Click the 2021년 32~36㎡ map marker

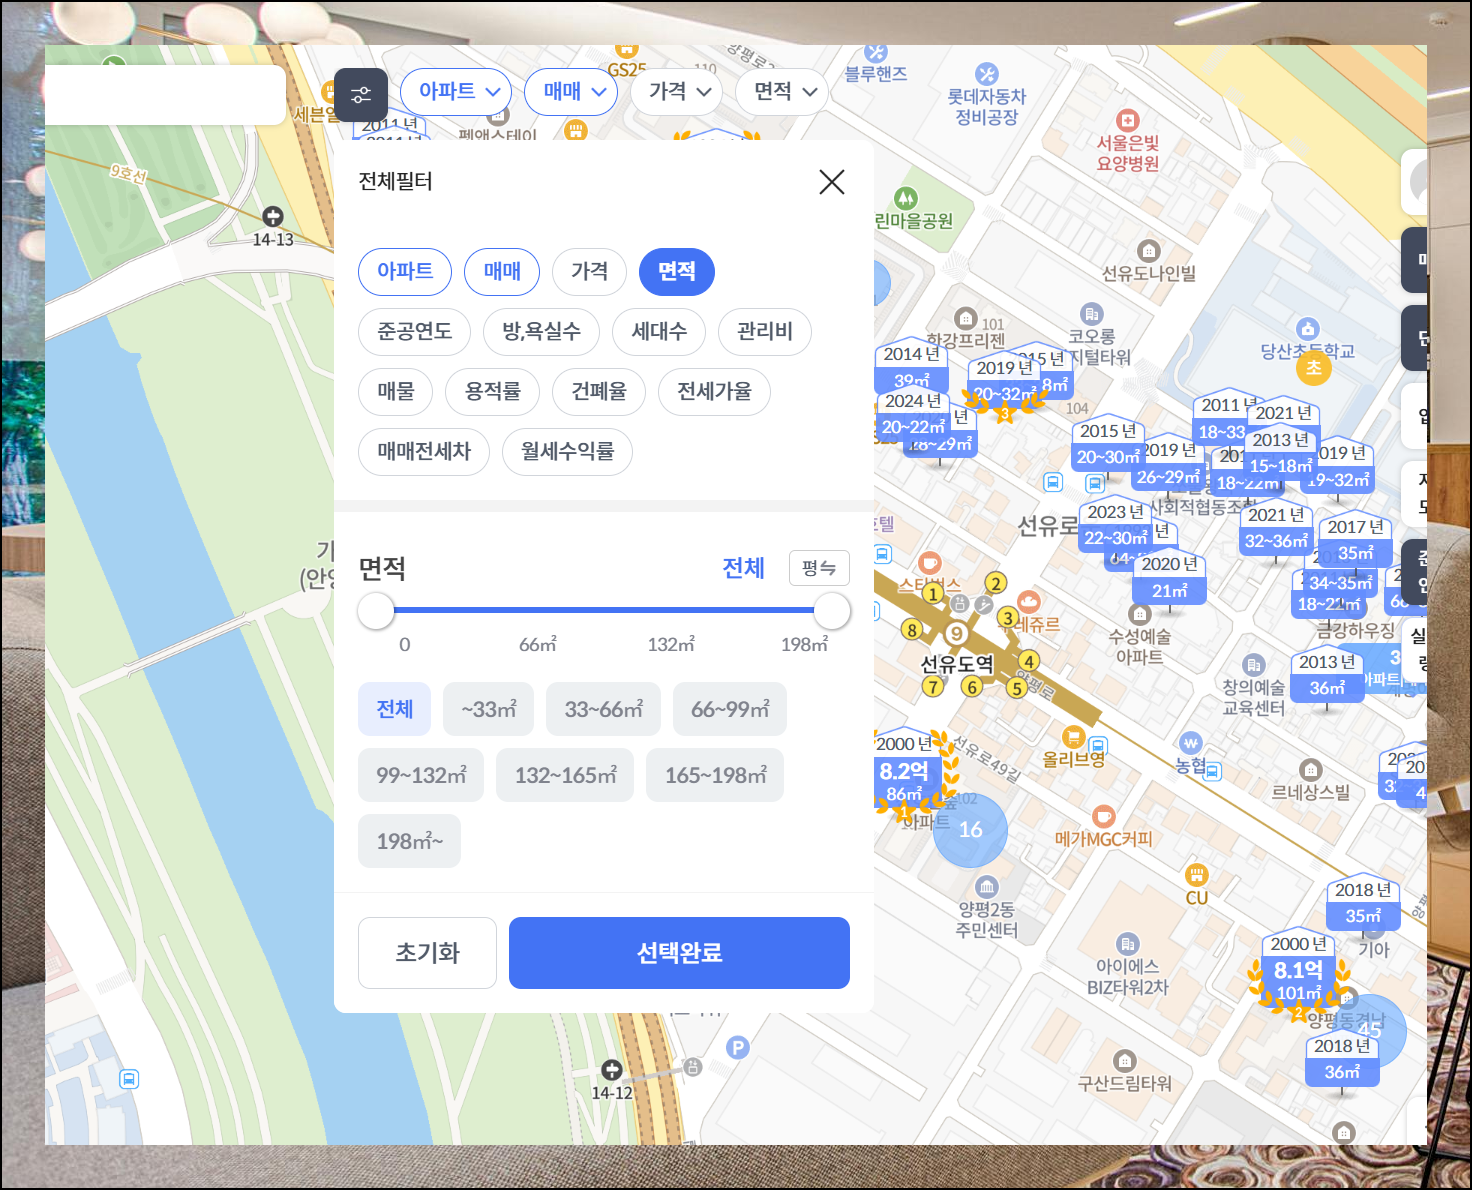[1276, 529]
